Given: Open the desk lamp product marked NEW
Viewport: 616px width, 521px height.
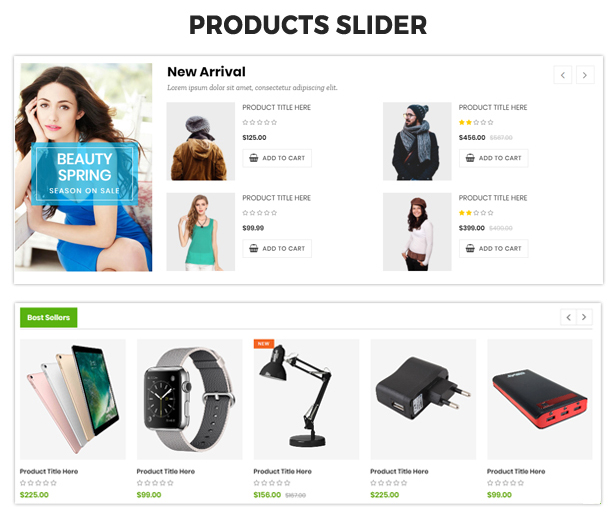Looking at the screenshot, I should click(306, 399).
